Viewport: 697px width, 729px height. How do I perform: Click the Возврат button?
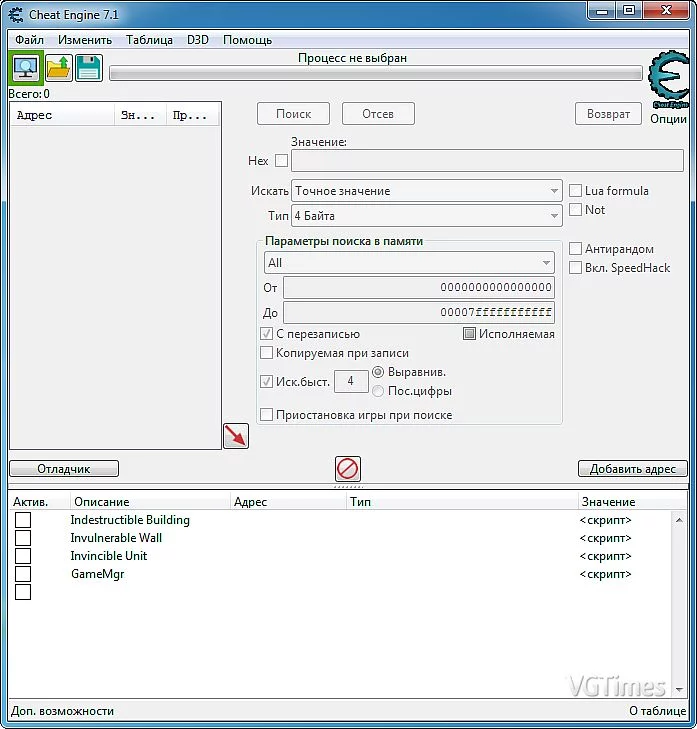pyautogui.click(x=608, y=114)
